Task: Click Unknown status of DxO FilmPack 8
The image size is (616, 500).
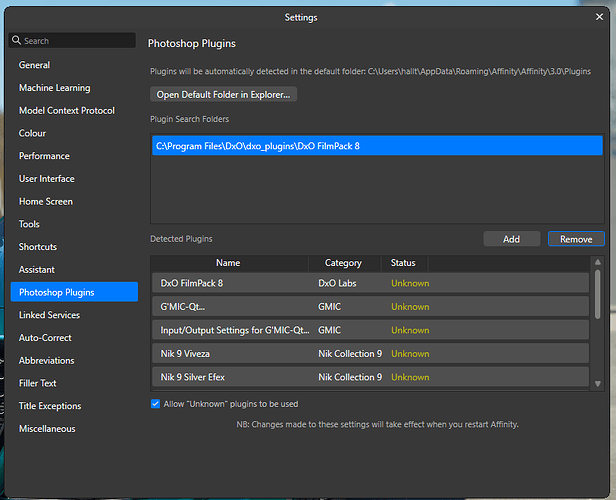Action: 410,283
